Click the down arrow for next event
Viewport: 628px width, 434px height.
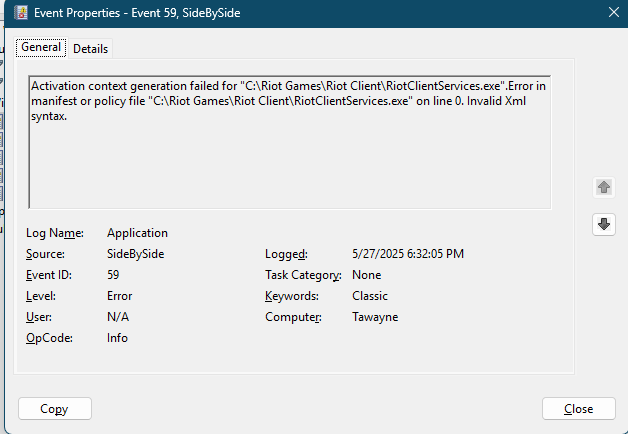(x=603, y=224)
